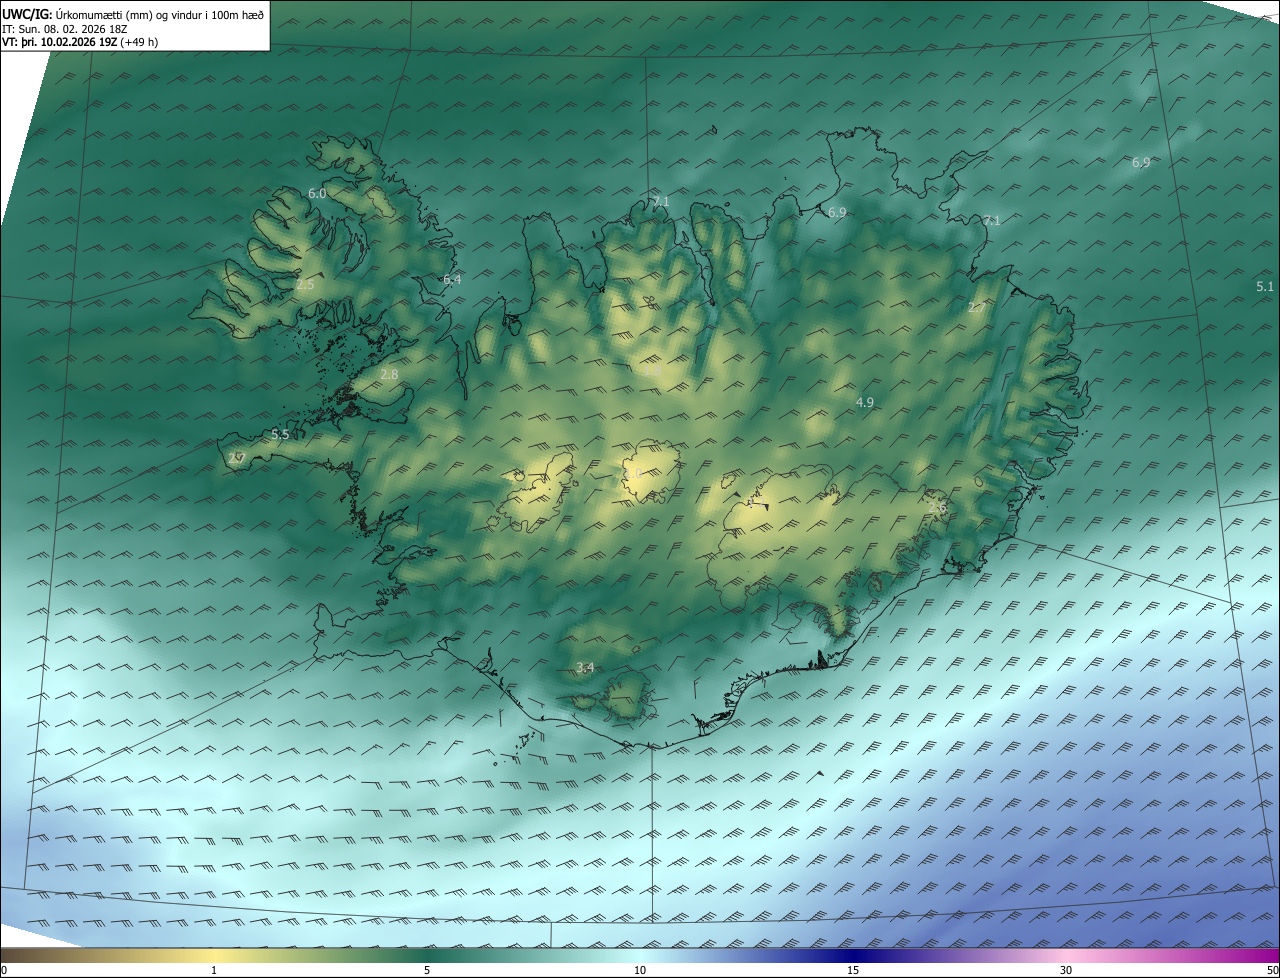Click the 5.1 value label on the map
The width and height of the screenshot is (1280, 978).
[x=1265, y=287]
